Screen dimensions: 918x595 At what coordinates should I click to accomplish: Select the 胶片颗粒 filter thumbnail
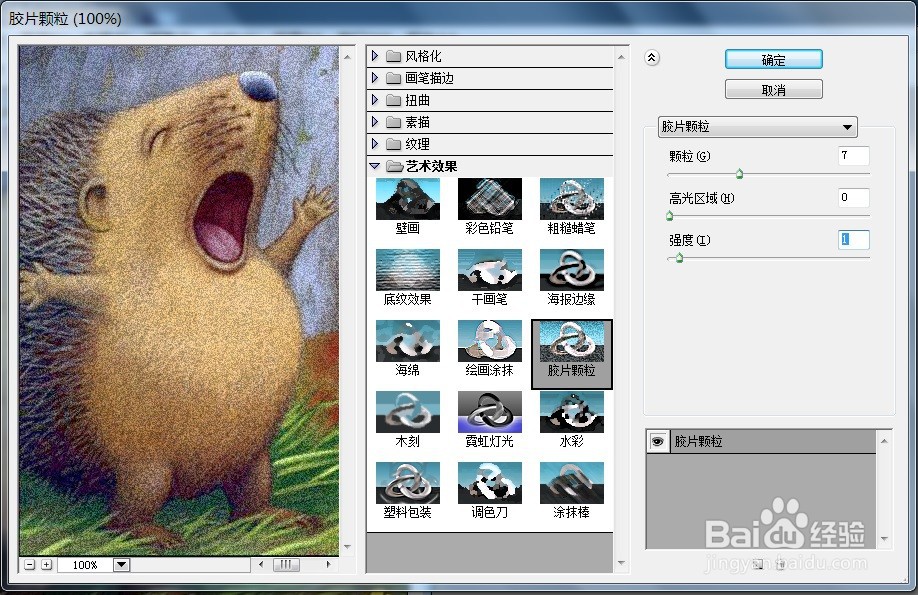pos(571,354)
